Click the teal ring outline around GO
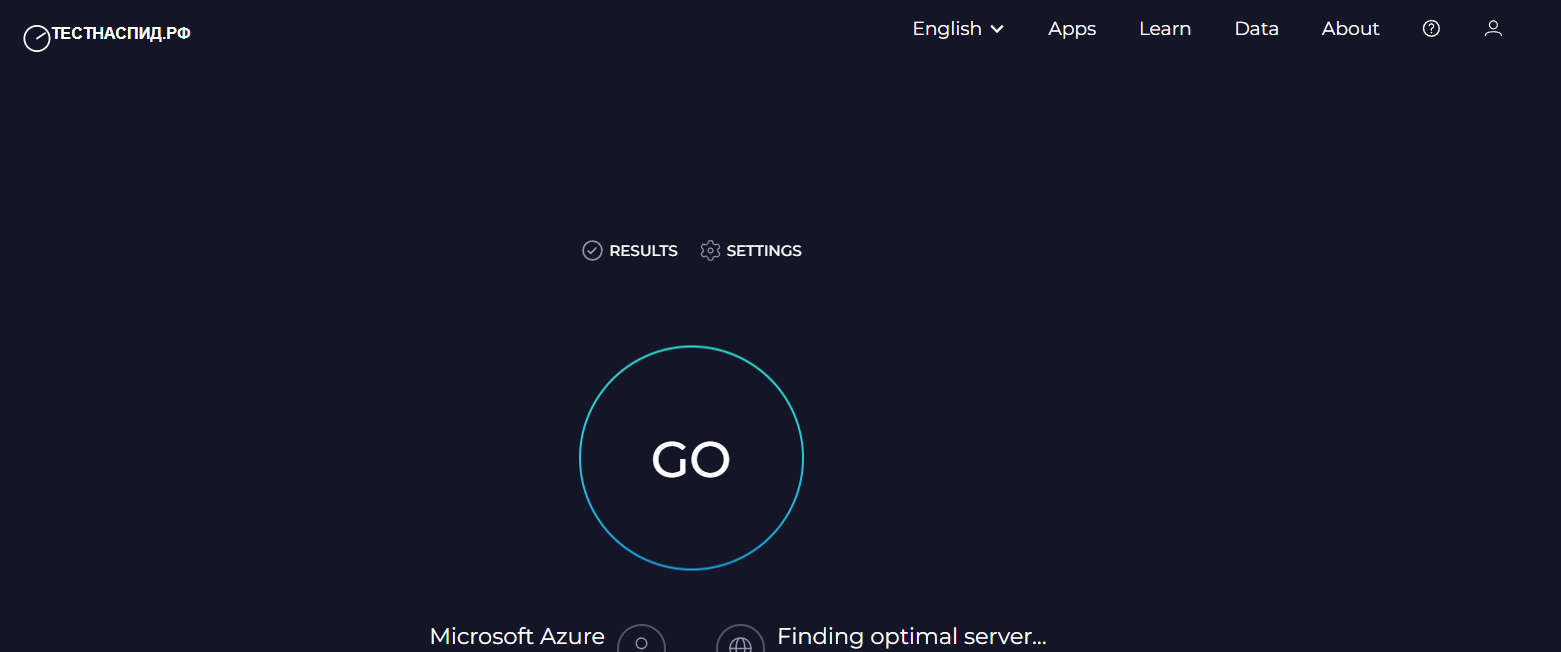This screenshot has width=1561, height=652. click(x=691, y=347)
